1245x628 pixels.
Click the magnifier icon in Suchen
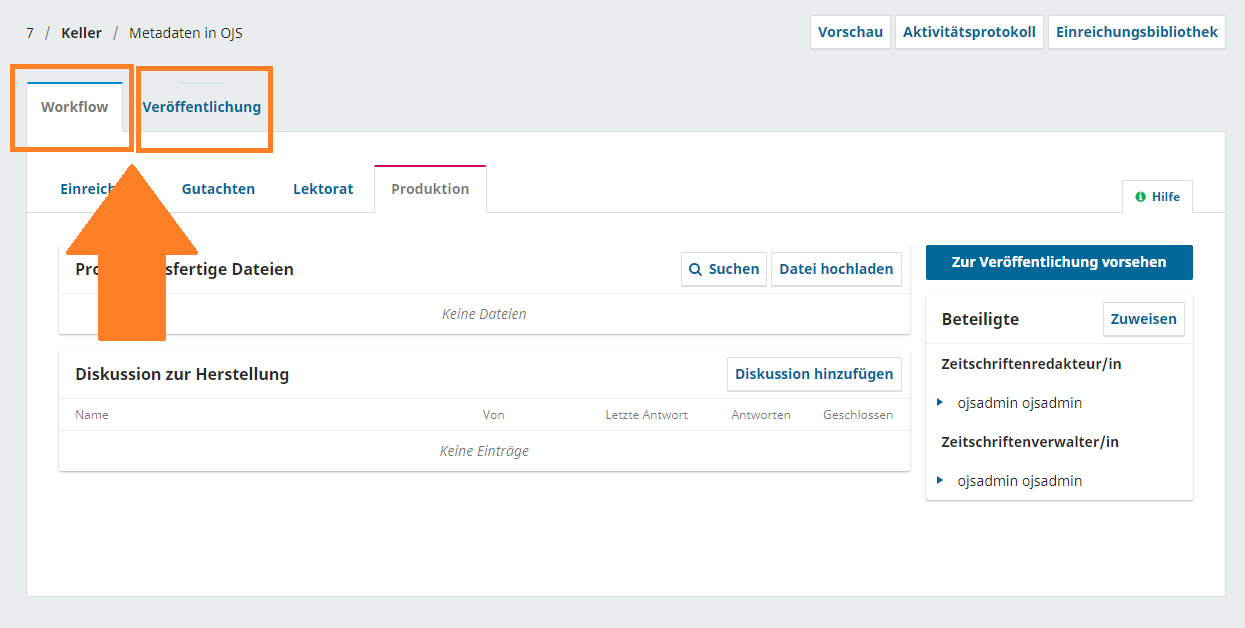(x=695, y=269)
